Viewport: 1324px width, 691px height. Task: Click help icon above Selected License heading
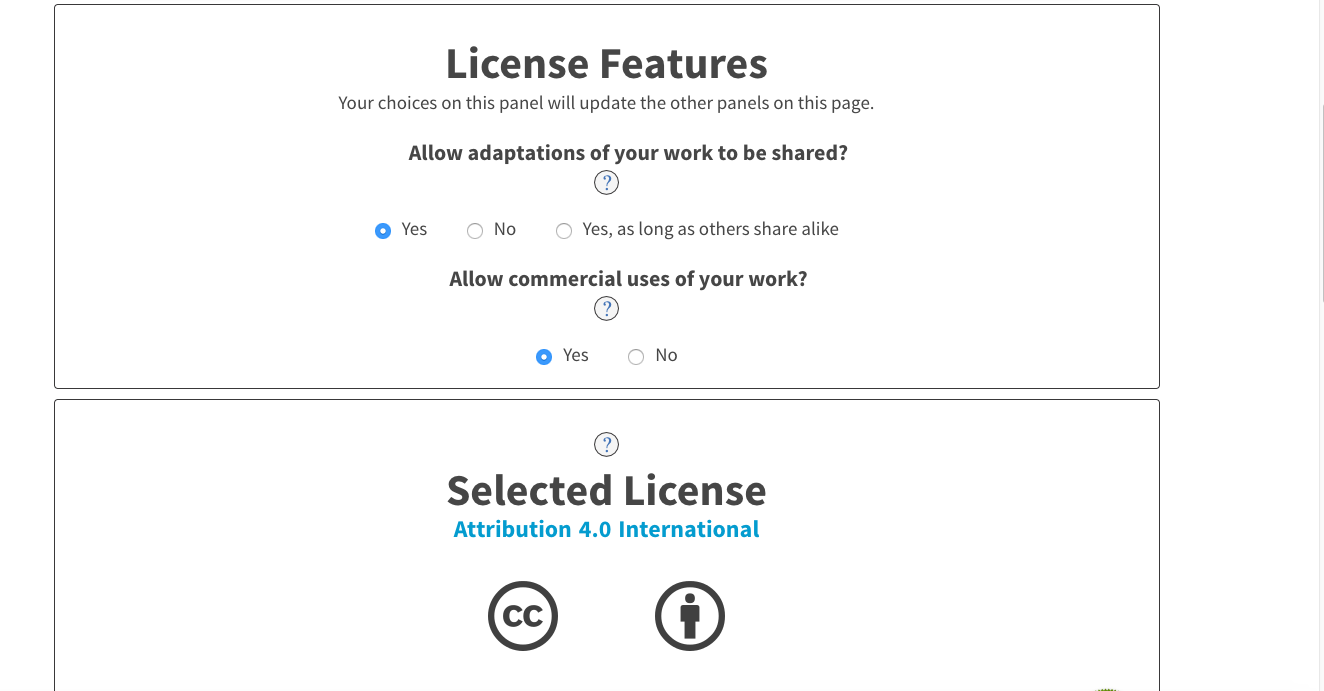(x=606, y=445)
